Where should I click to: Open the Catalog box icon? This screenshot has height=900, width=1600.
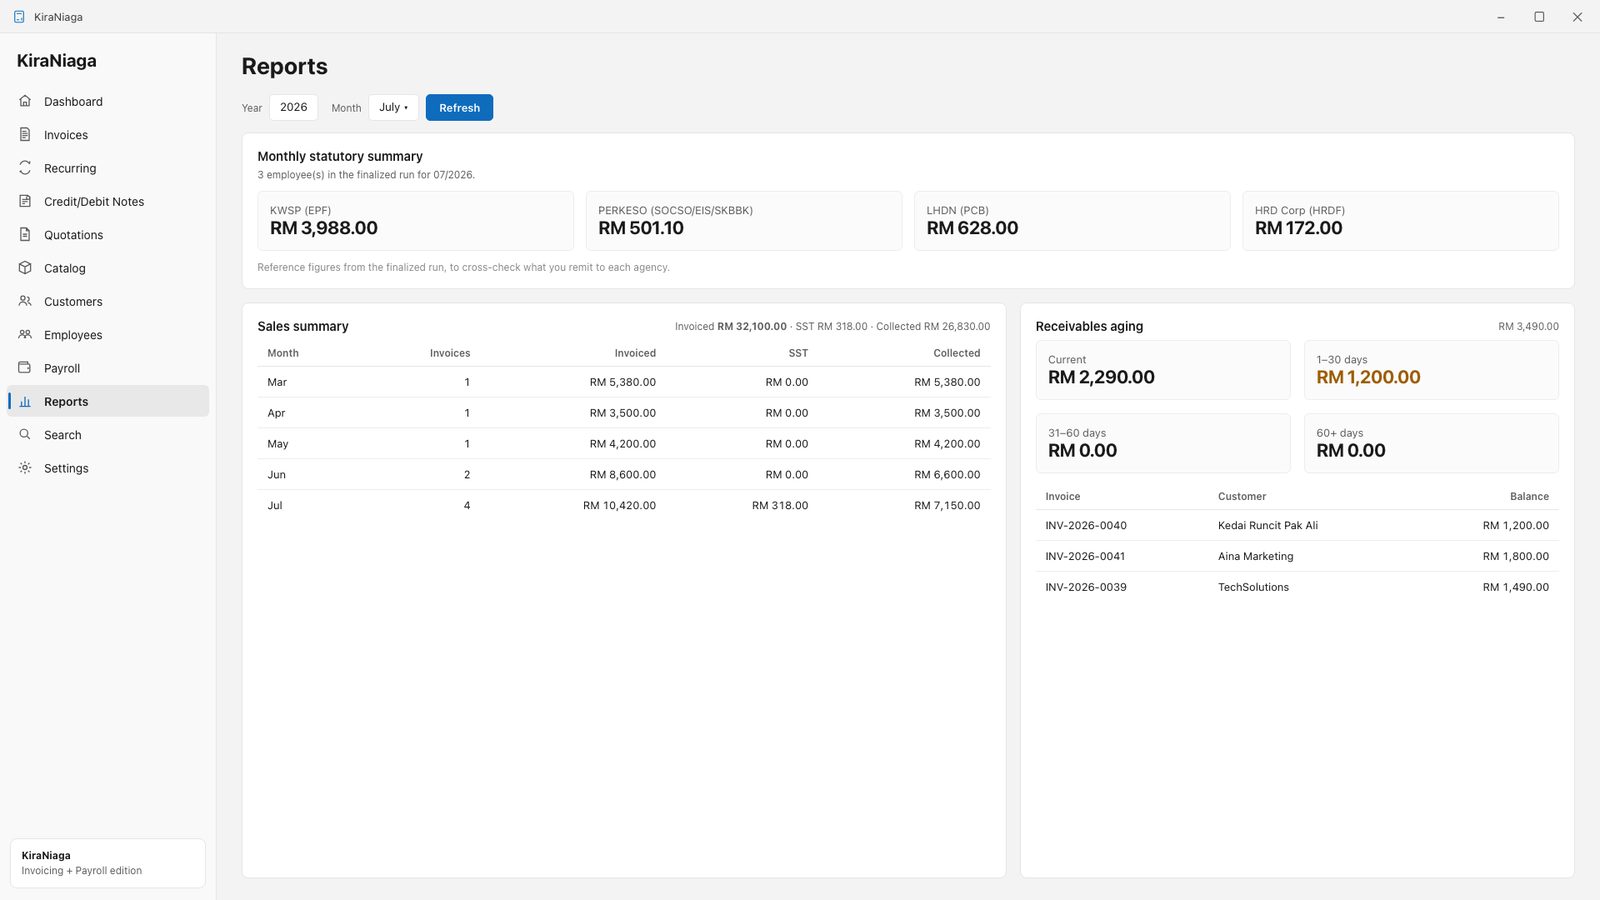click(25, 268)
